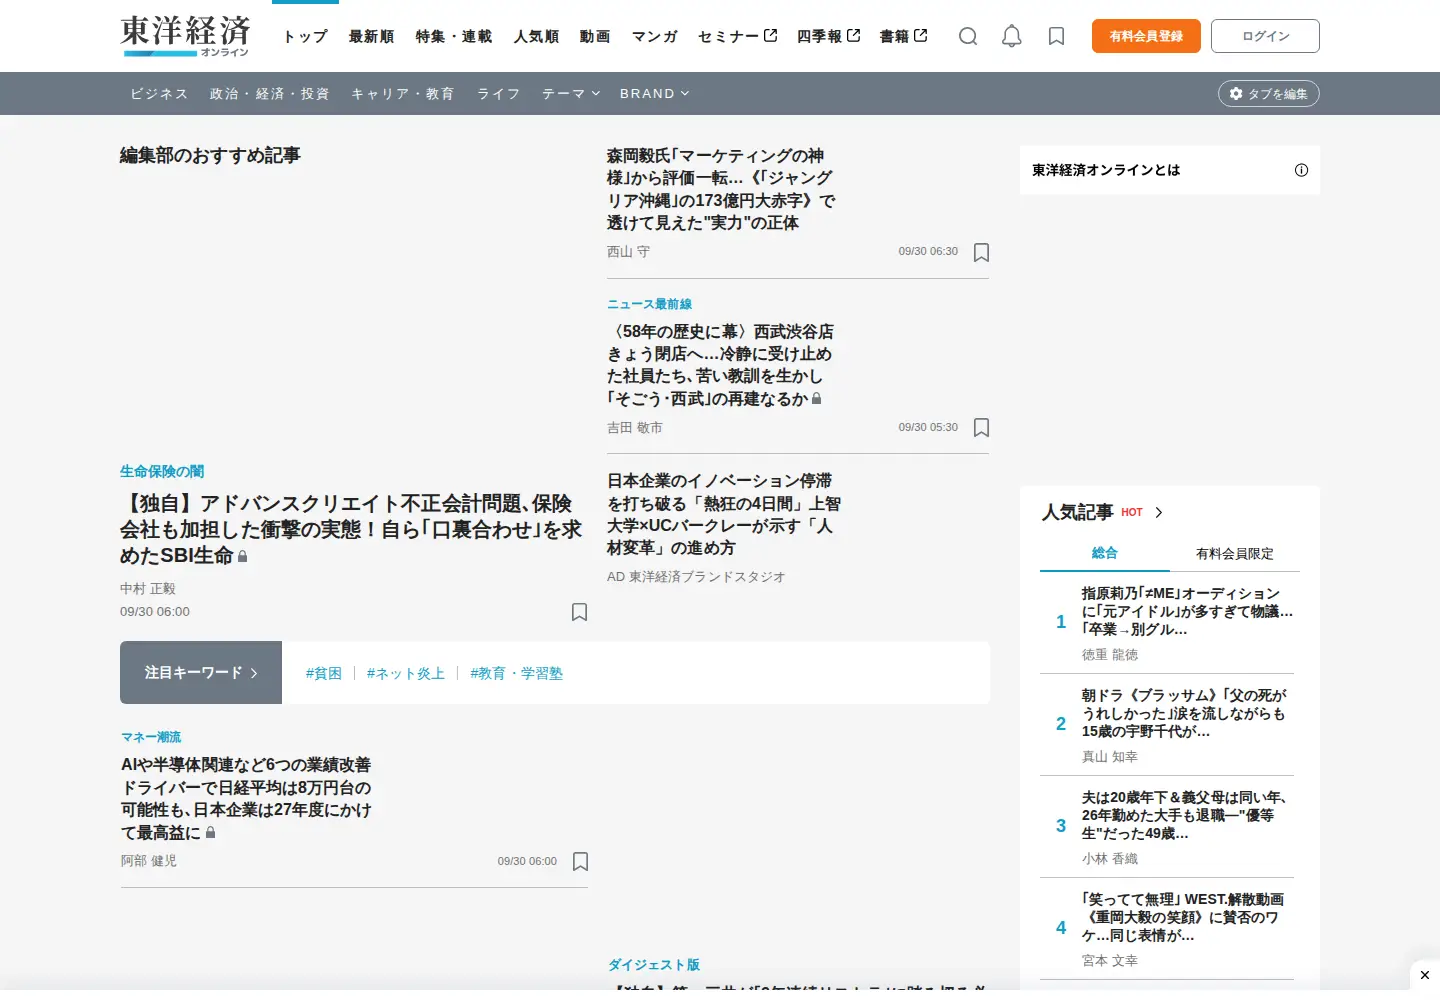Open 動画 navigation item
1440x1000 pixels.
pyautogui.click(x=595, y=36)
